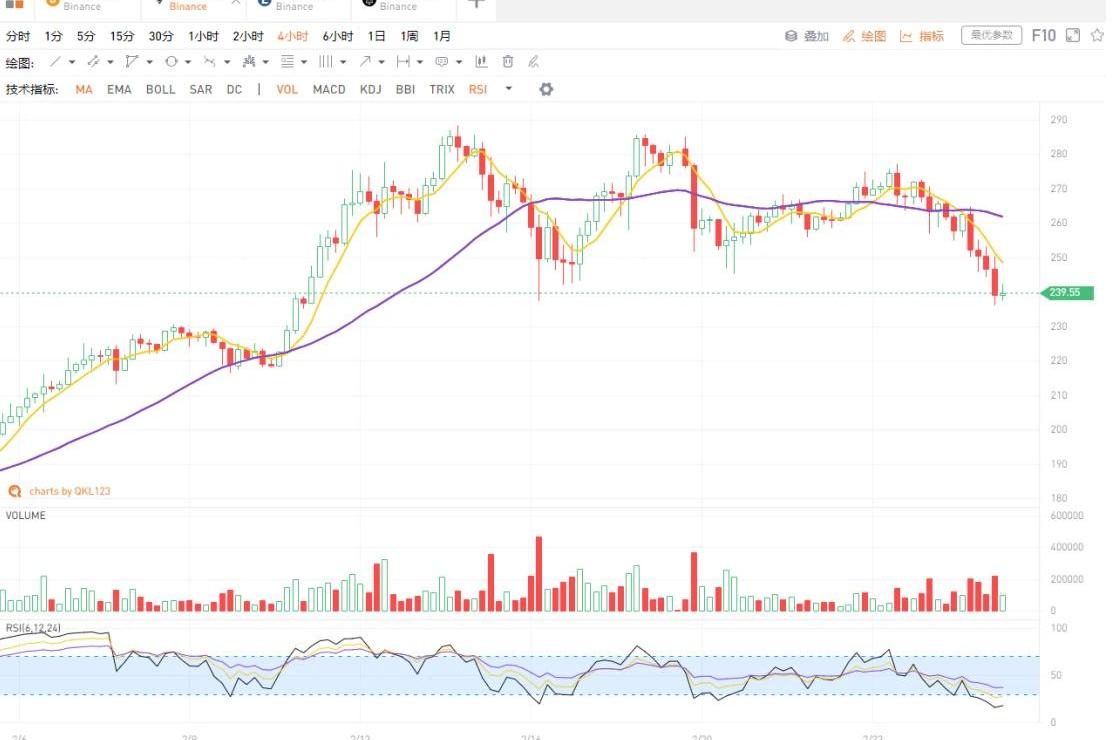This screenshot has width=1112, height=740.
Task: Open more indicators dropdown after RSI
Action: coord(508,89)
